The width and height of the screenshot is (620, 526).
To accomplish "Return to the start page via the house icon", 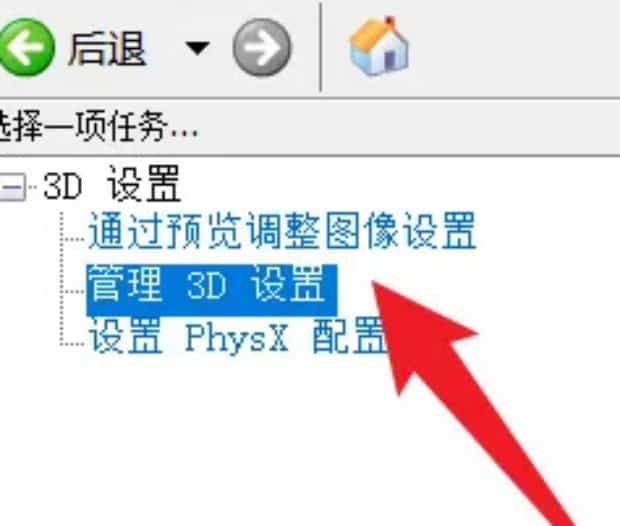I will 379,46.
